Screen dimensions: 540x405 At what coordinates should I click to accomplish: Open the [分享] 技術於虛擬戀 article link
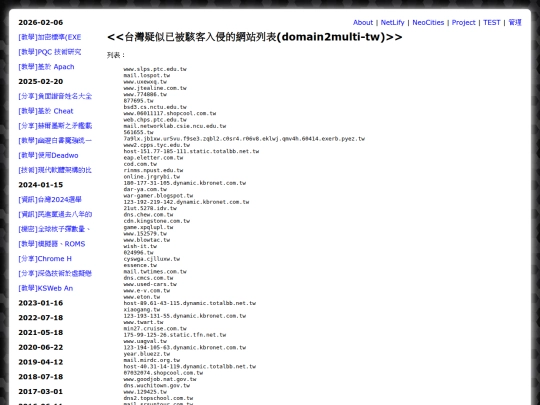(x=55, y=273)
